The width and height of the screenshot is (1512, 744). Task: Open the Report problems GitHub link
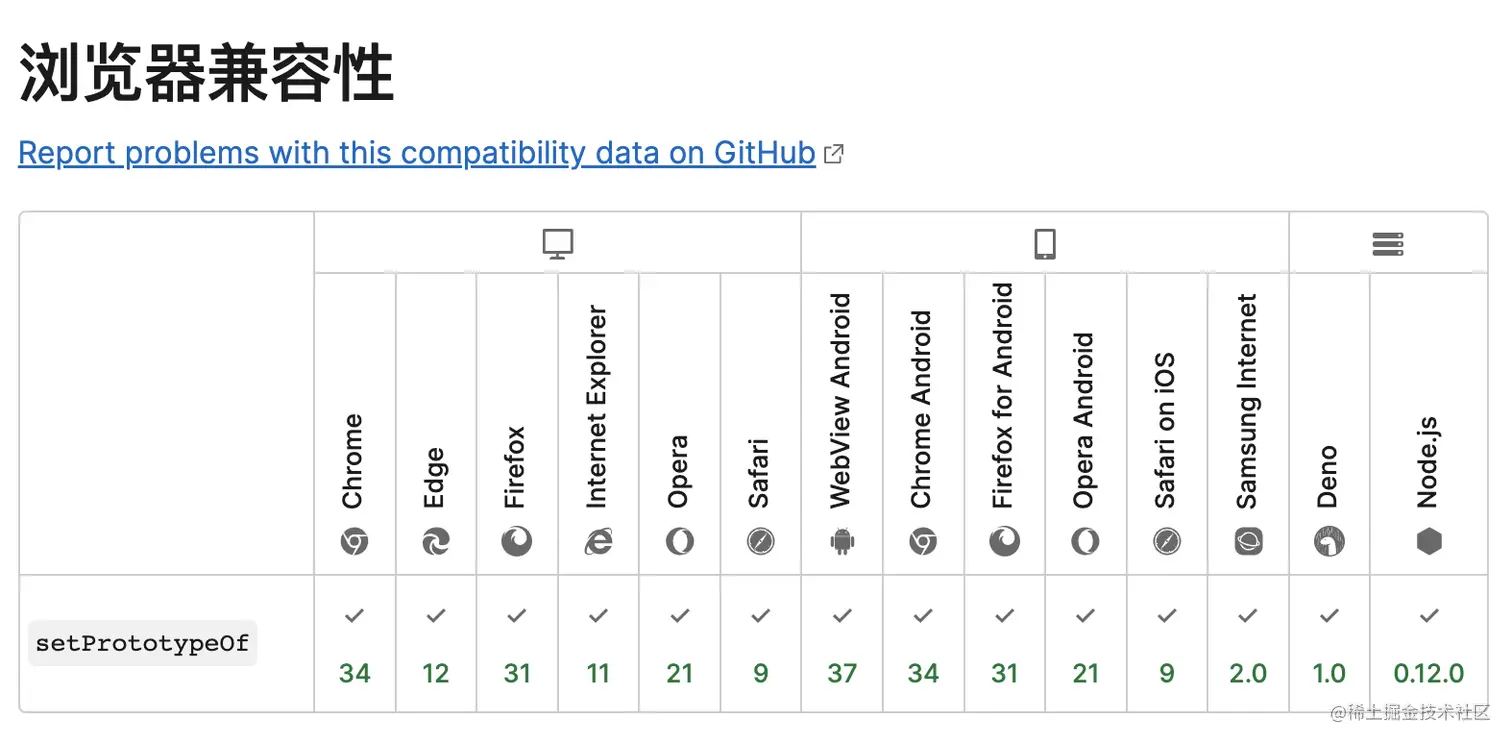click(x=417, y=153)
